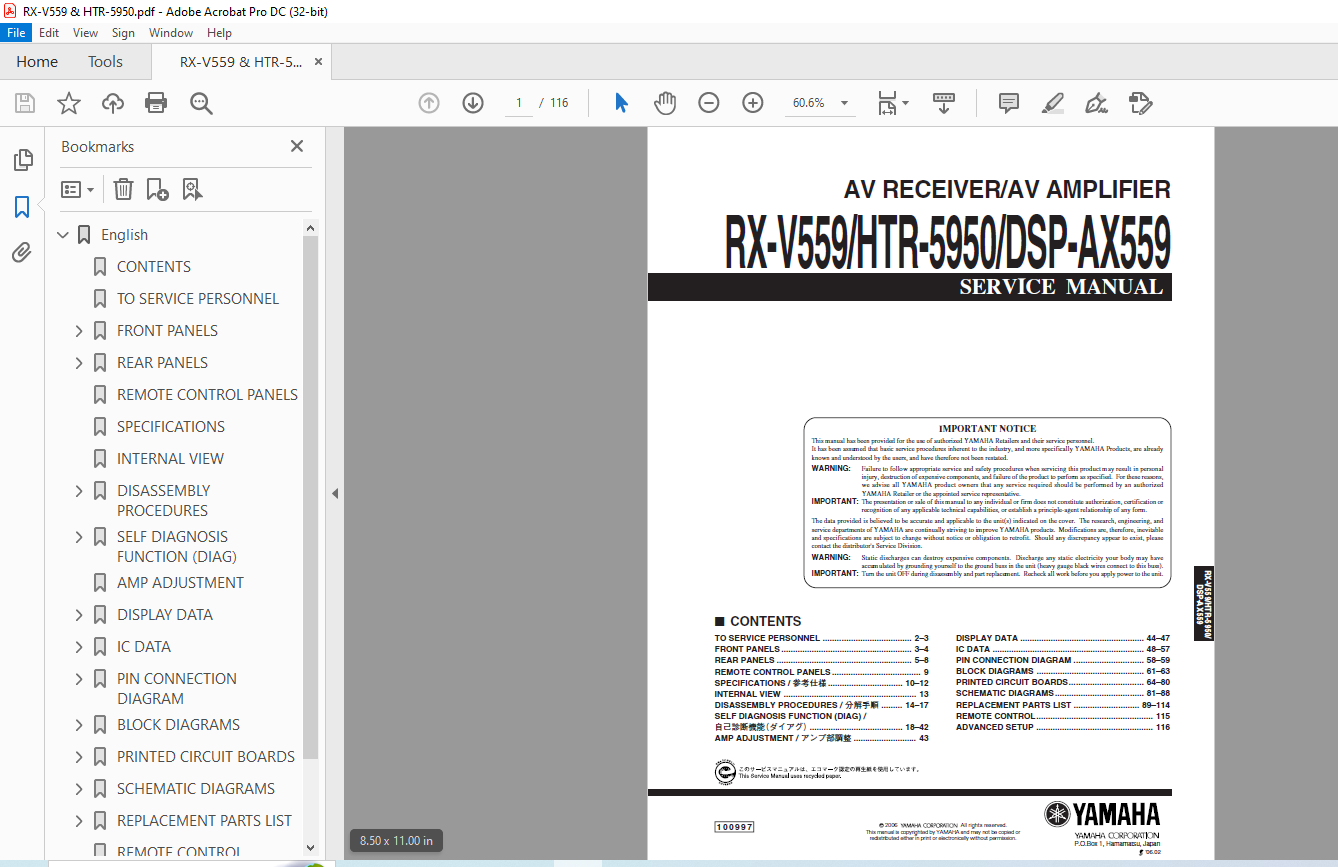The width and height of the screenshot is (1338, 867).
Task: Open Page Thumbnails panel icon
Action: pyautogui.click(x=22, y=160)
